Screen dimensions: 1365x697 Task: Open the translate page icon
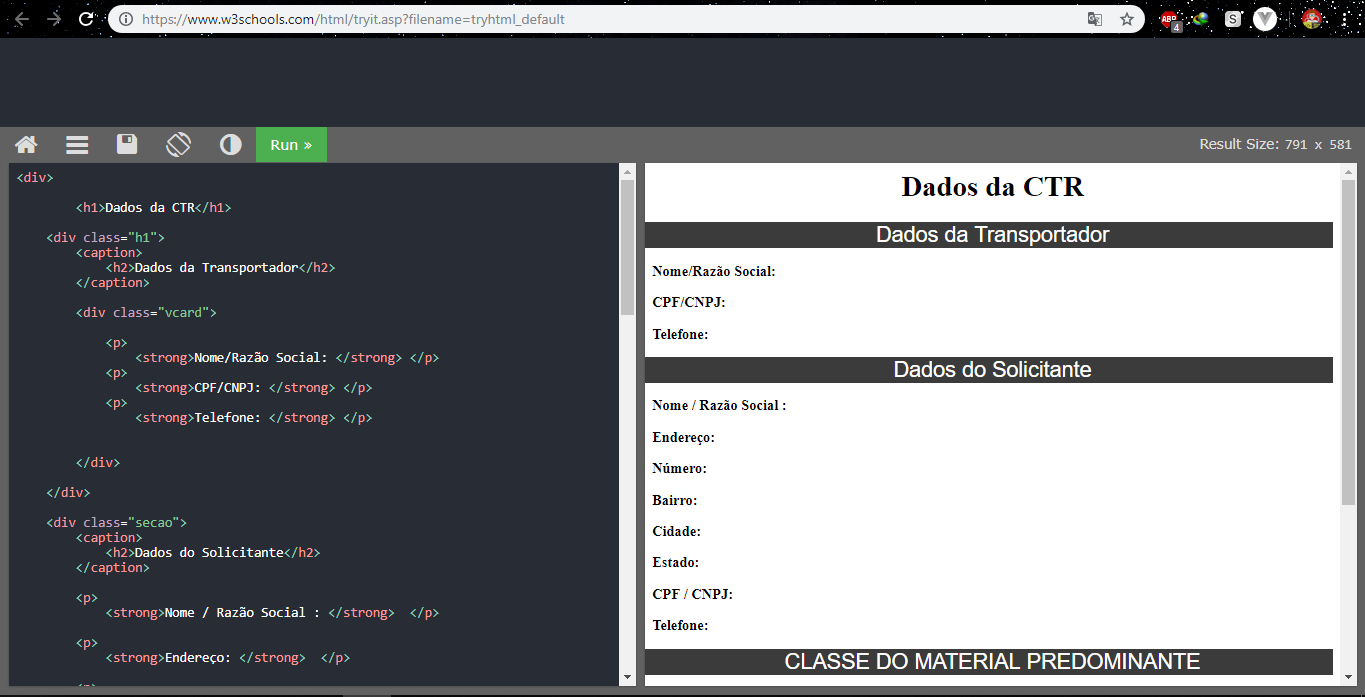coord(1095,19)
